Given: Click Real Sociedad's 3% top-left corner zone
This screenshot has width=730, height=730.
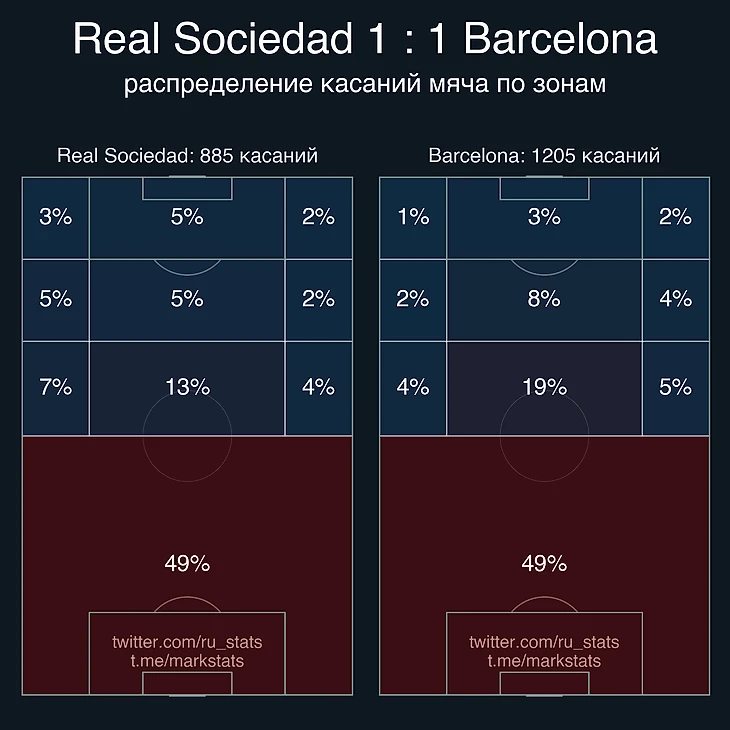Looking at the screenshot, I should point(55,218).
